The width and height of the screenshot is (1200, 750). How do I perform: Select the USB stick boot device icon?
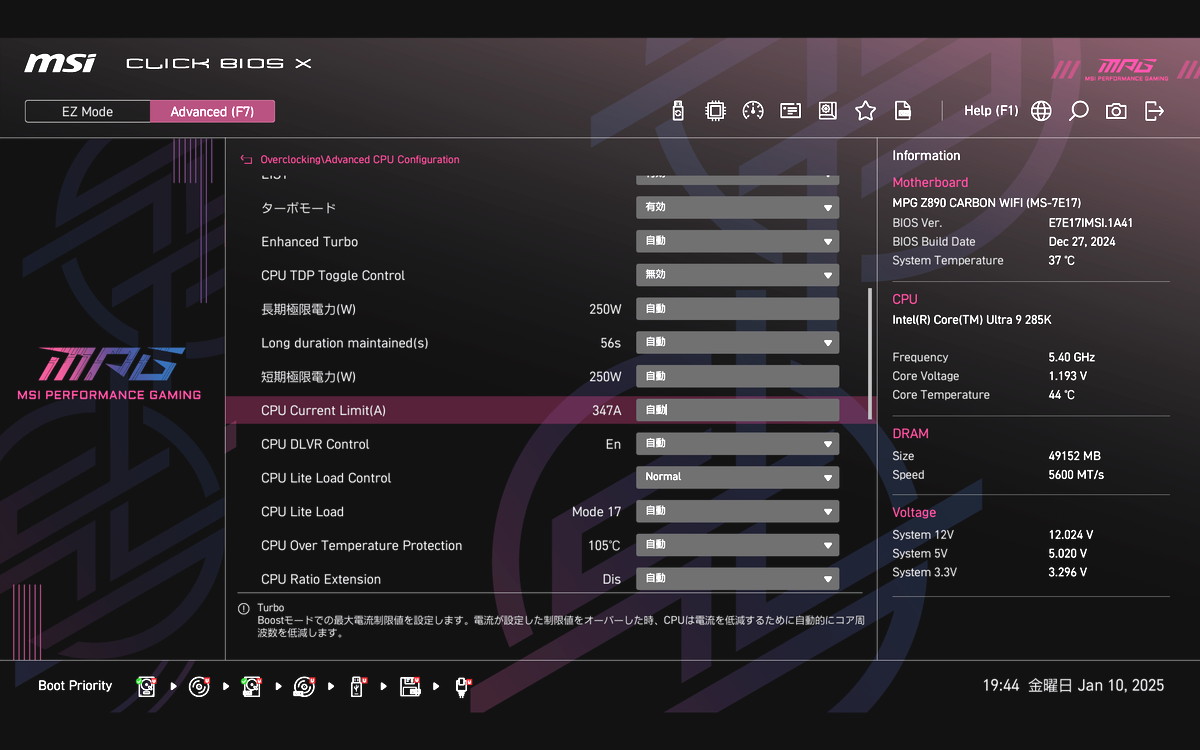357,686
